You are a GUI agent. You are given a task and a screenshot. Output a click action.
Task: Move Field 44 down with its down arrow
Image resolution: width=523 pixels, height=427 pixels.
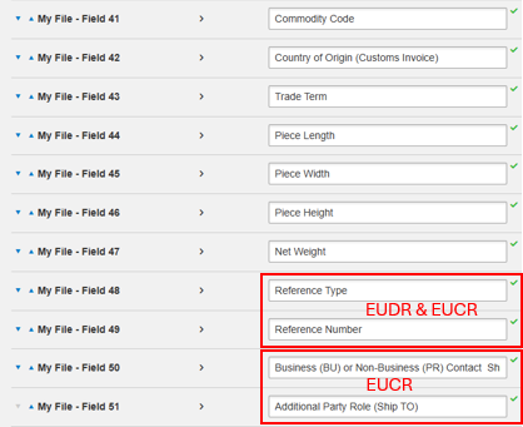click(18, 135)
